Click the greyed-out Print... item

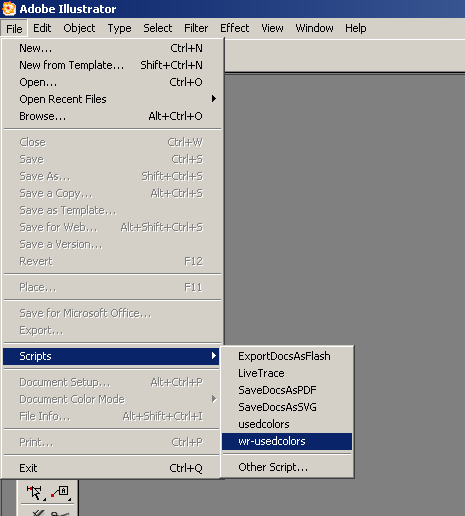(112, 442)
